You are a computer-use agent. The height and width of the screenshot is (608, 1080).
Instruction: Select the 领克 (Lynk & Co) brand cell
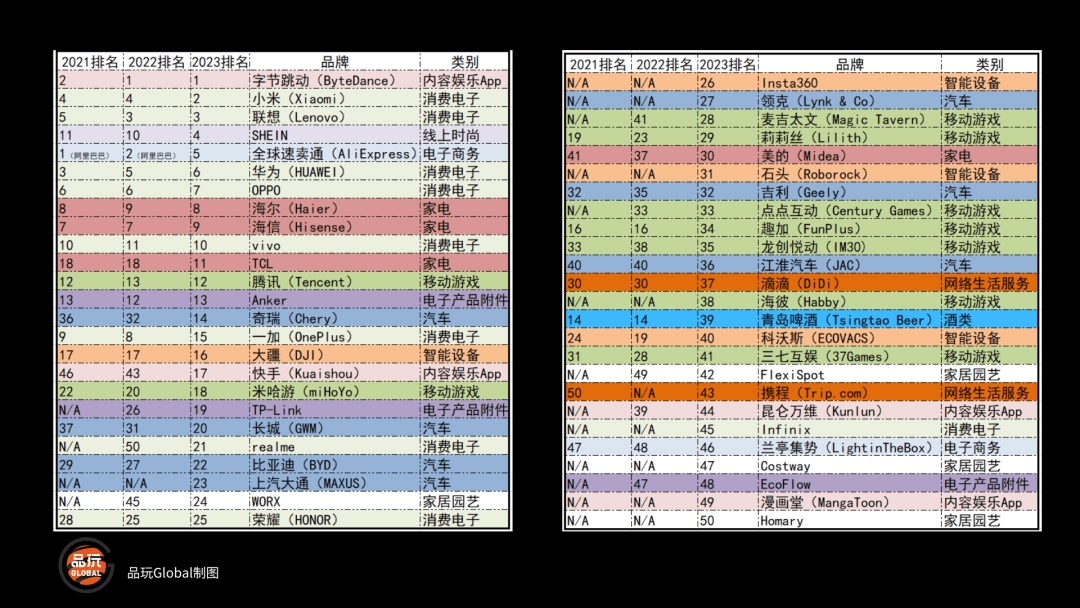pyautogui.click(x=849, y=101)
